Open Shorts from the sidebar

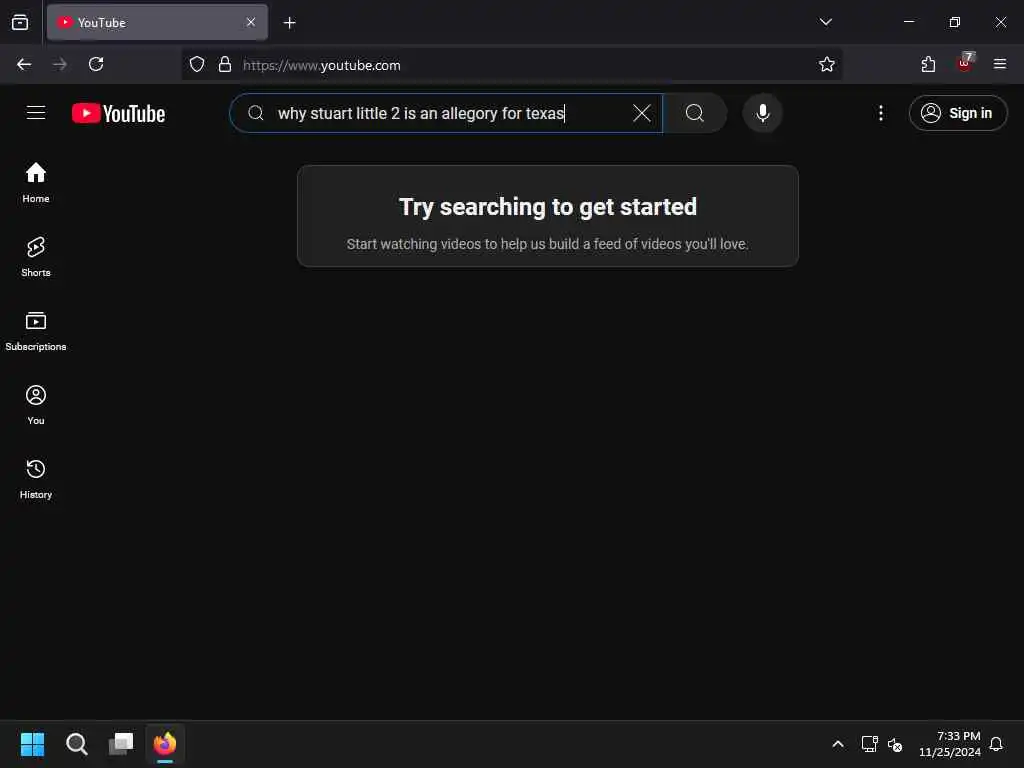(x=36, y=257)
